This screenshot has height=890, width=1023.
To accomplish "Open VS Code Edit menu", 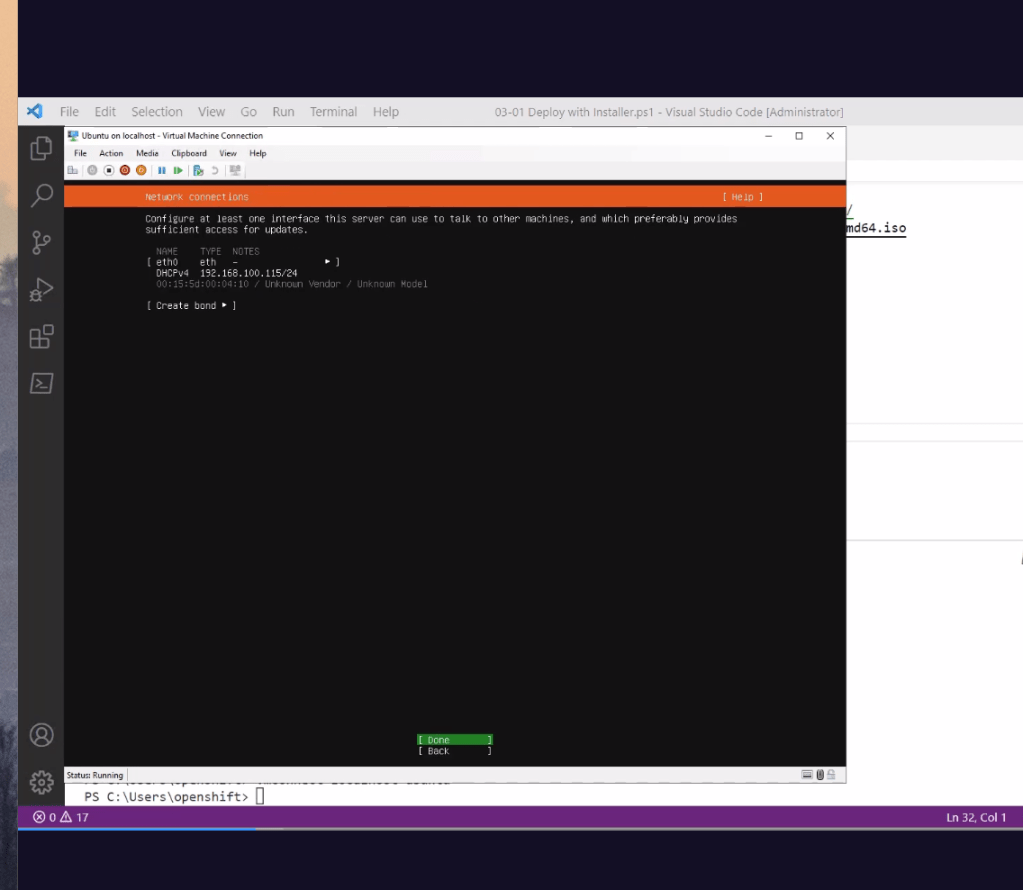I will 105,112.
